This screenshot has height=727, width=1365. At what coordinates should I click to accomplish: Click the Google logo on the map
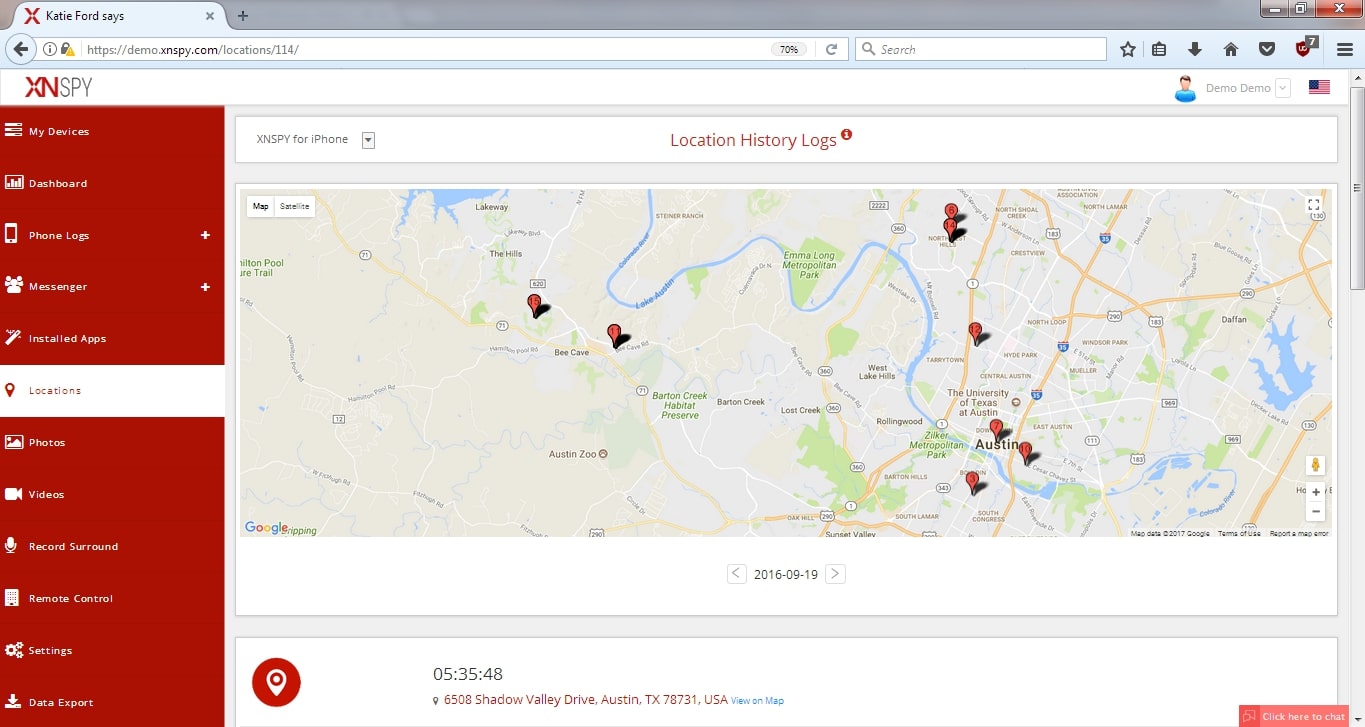[266, 528]
